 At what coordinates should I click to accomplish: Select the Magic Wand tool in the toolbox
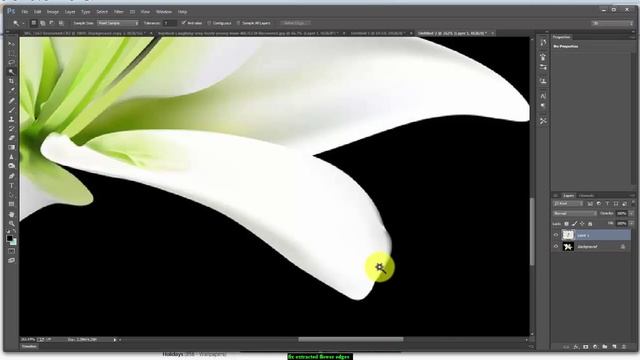point(11,72)
